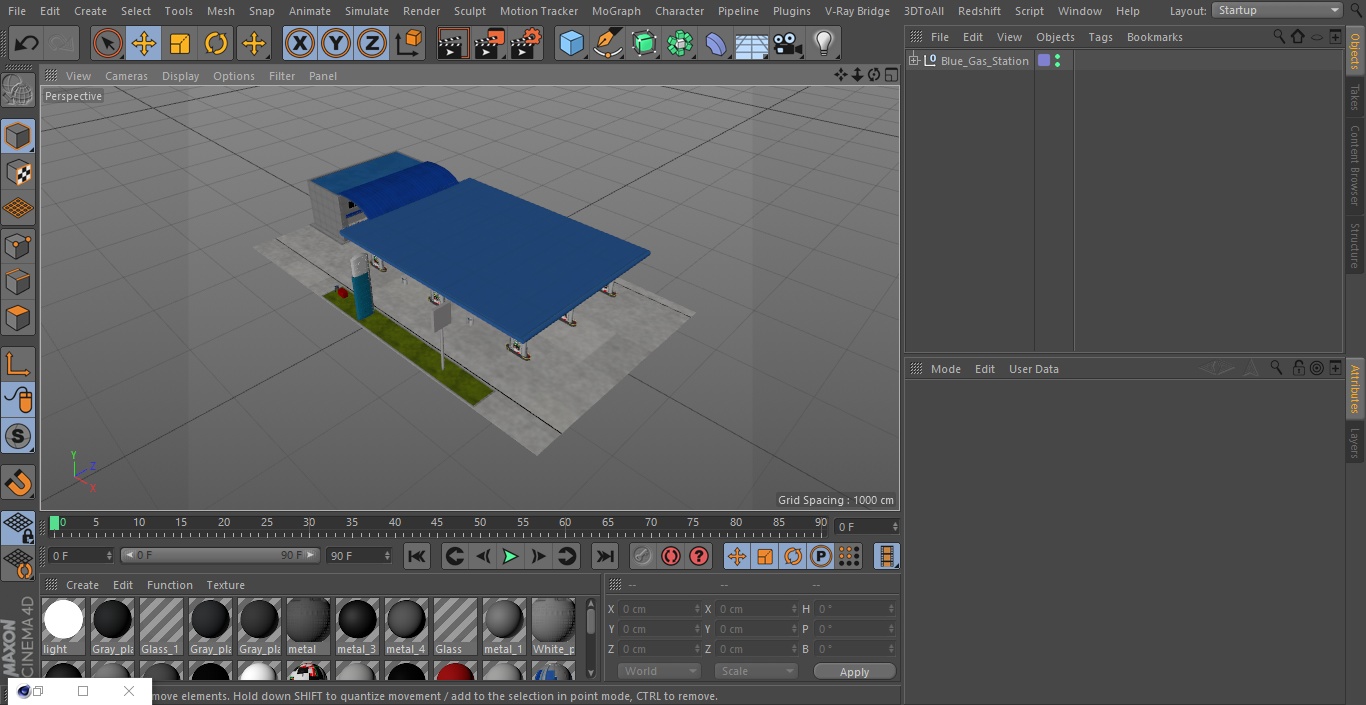The width and height of the screenshot is (1366, 705).
Task: Select the white light material
Action: [63, 626]
